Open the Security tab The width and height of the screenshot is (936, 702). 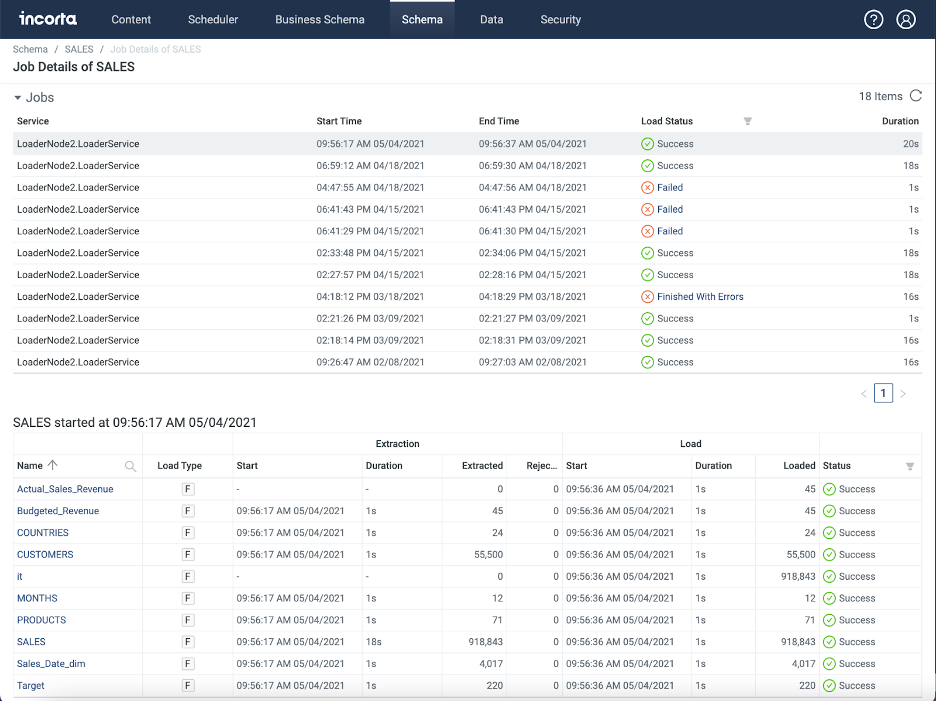560,19
